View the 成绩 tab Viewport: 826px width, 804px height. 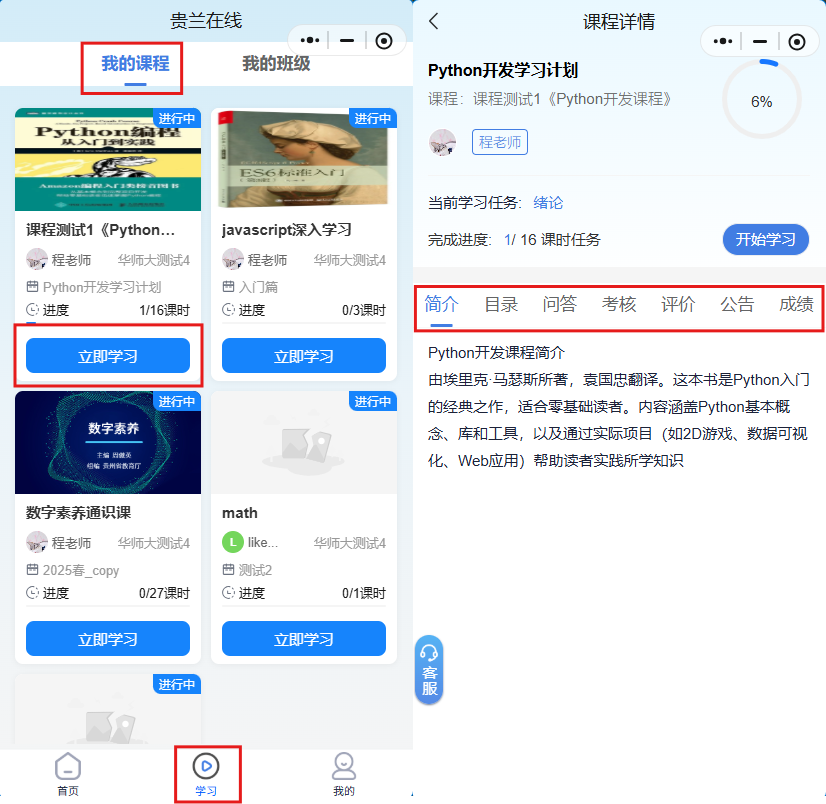796,305
